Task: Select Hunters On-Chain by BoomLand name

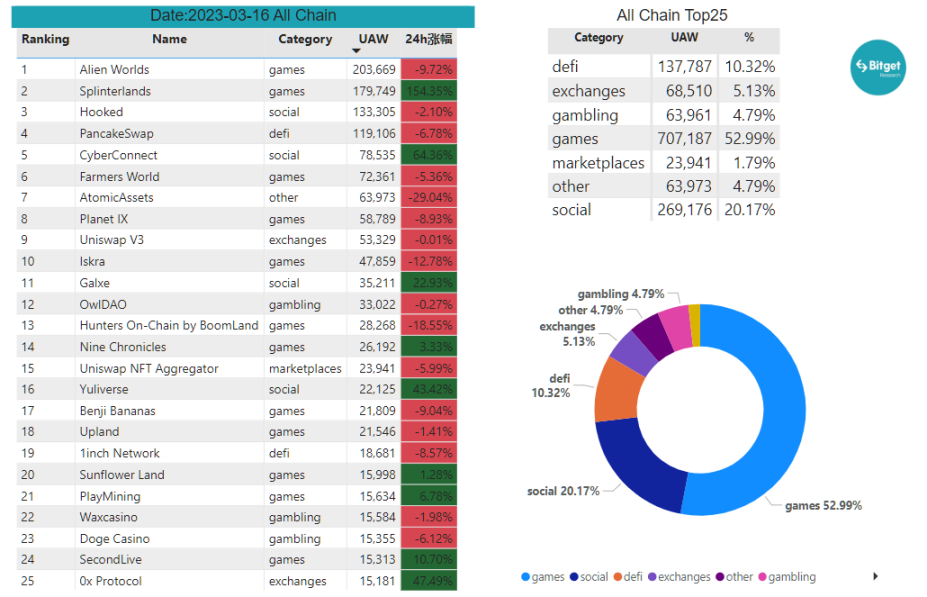Action: 169,325
